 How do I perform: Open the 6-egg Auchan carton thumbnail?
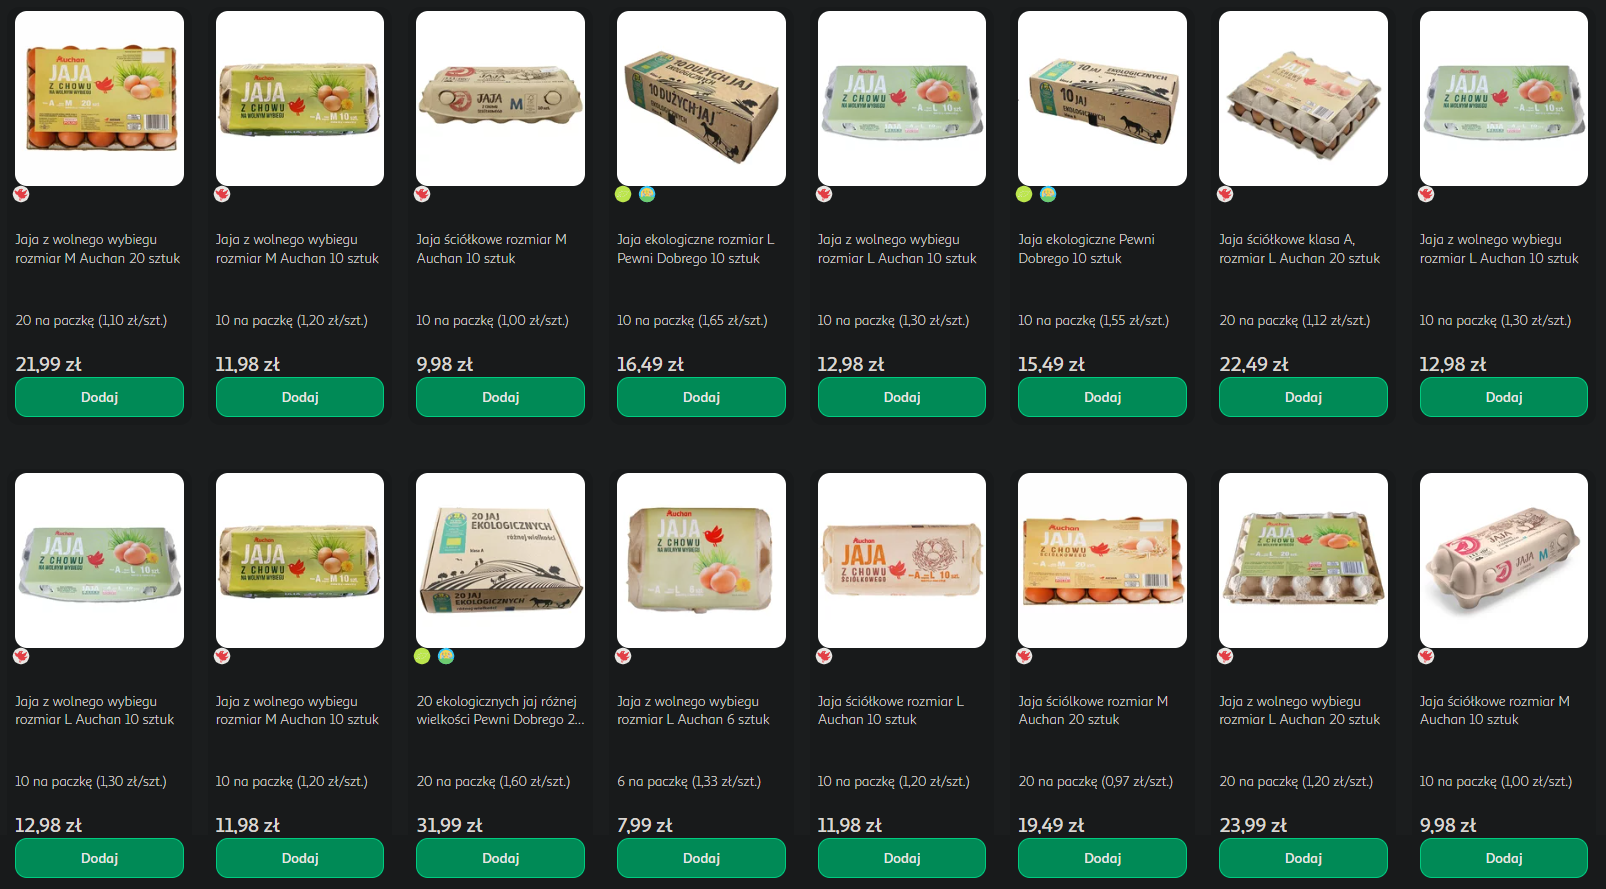(701, 560)
